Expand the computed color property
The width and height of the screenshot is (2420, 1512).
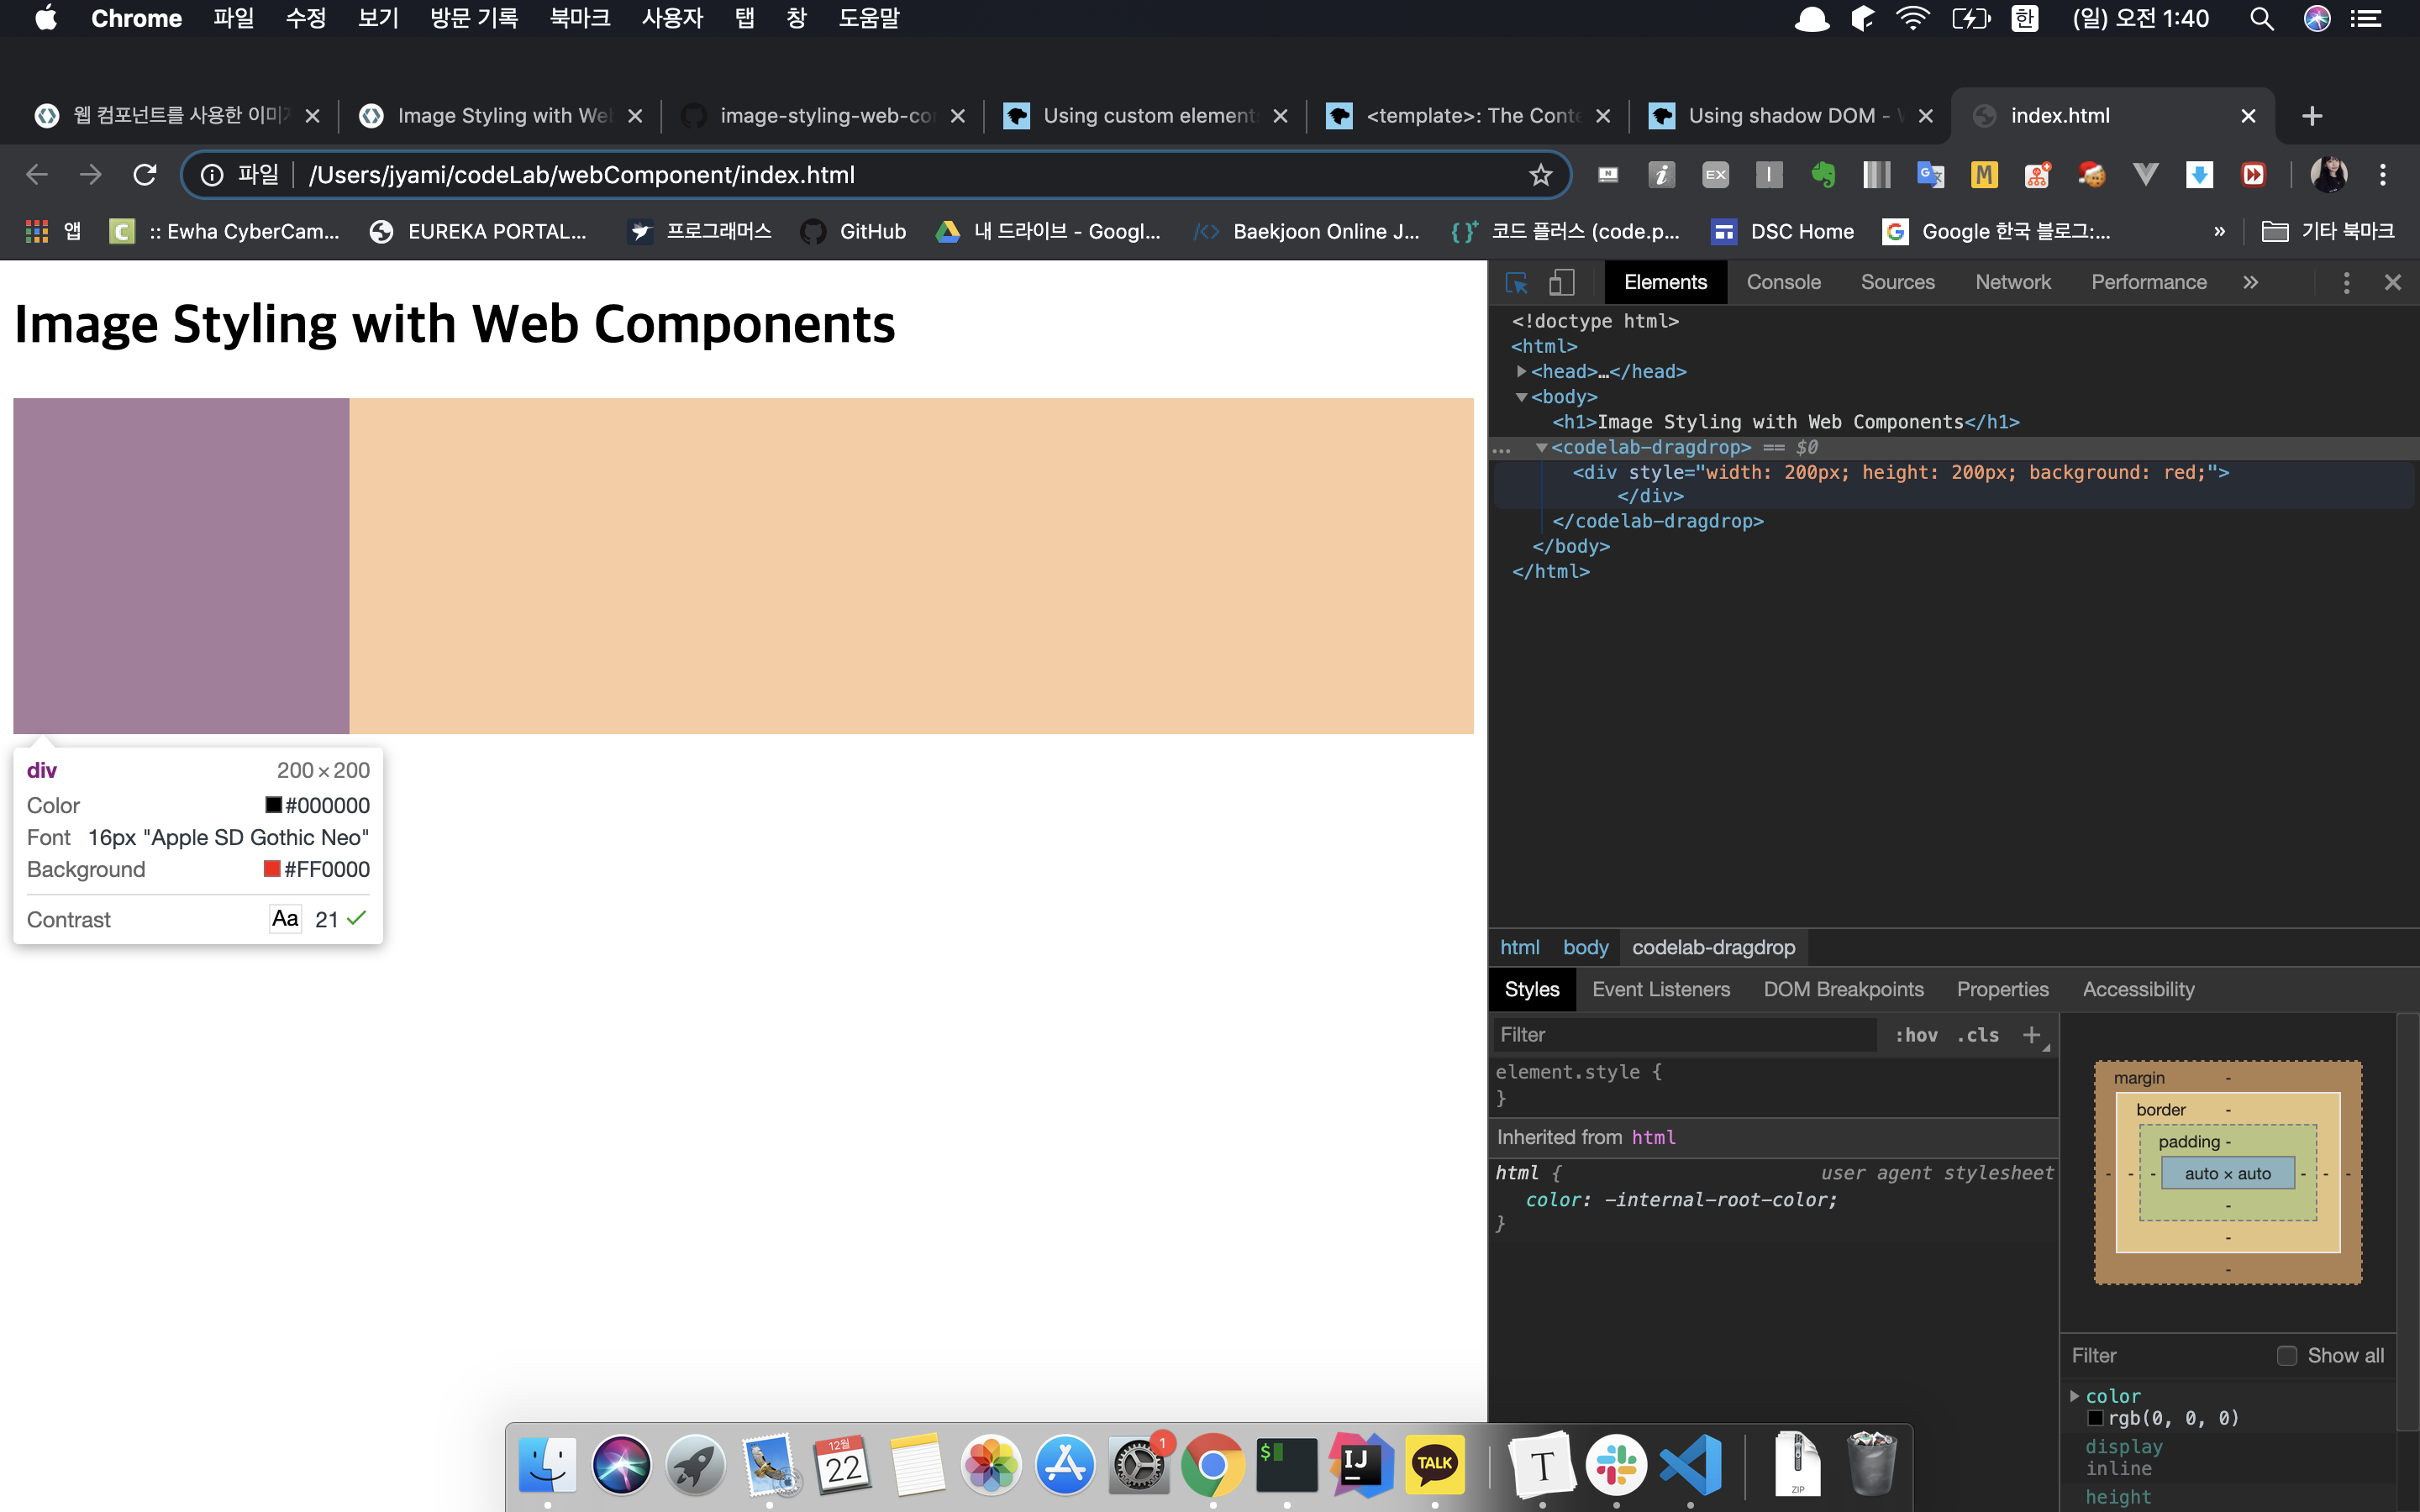click(x=2074, y=1396)
